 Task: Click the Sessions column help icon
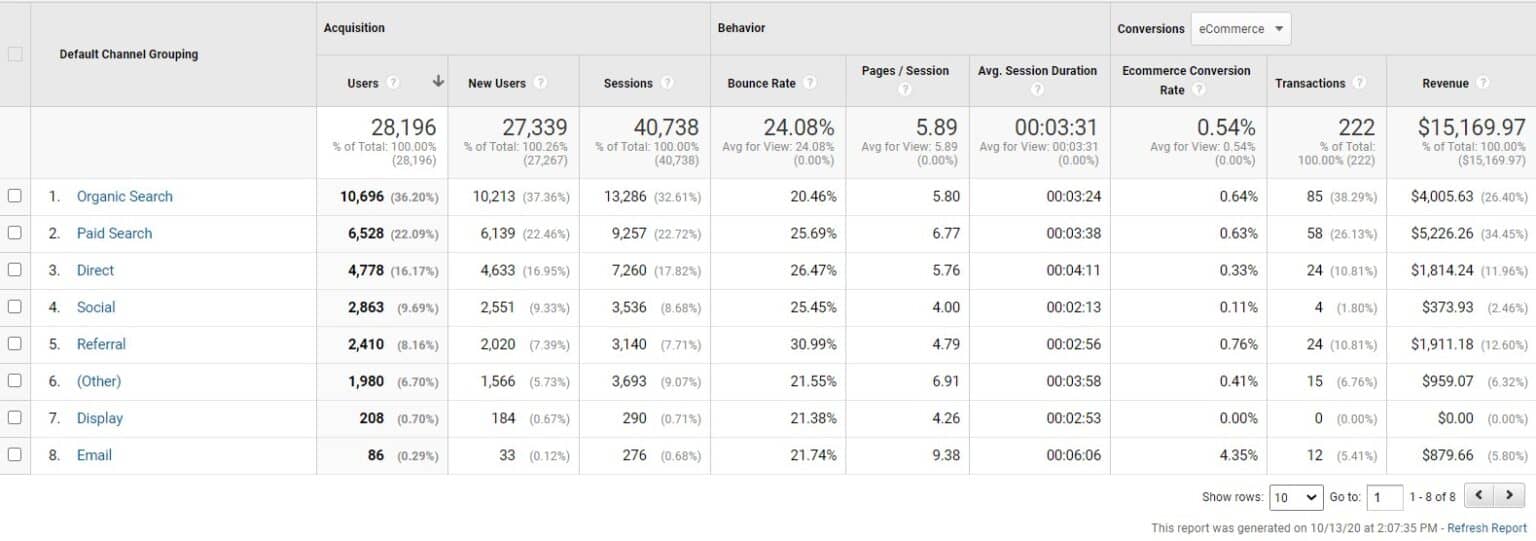click(x=667, y=83)
